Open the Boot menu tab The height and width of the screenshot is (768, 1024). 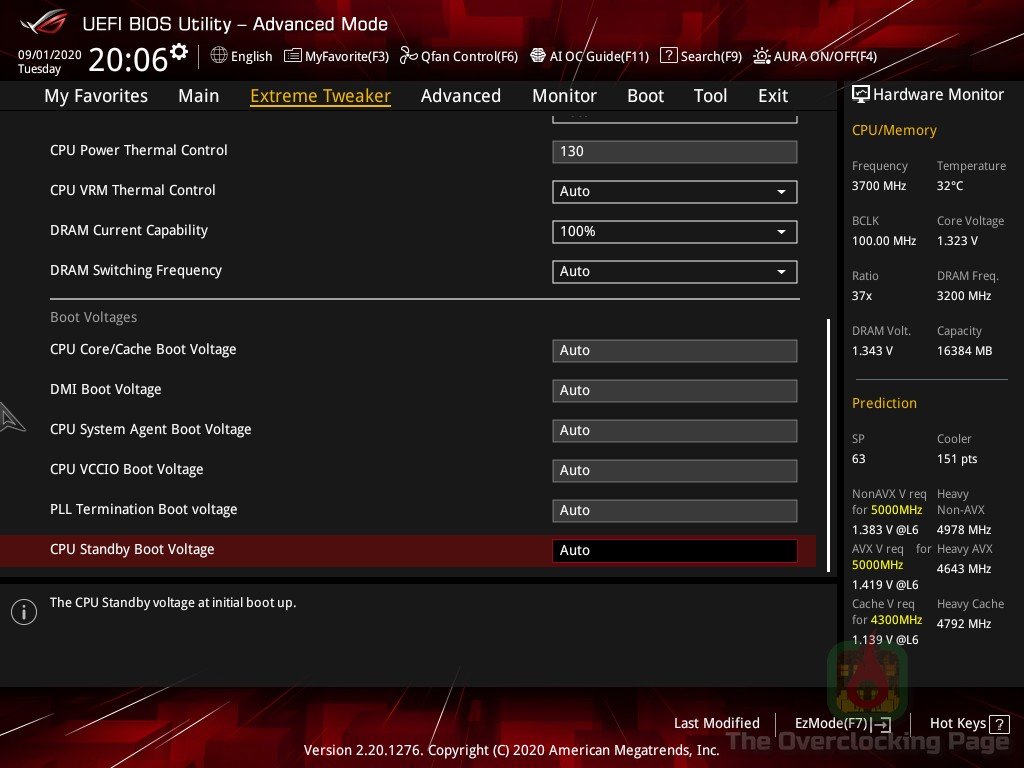(645, 95)
